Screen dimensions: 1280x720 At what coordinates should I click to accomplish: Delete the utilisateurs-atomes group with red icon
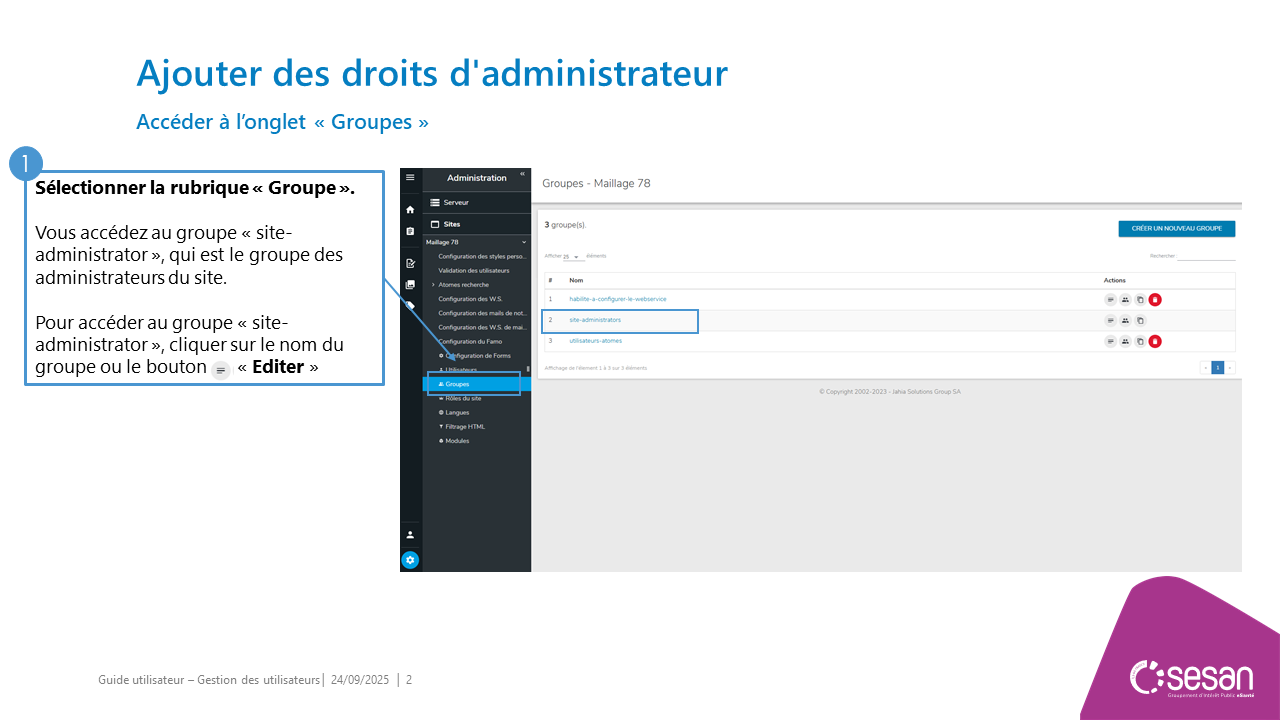[x=1155, y=341]
